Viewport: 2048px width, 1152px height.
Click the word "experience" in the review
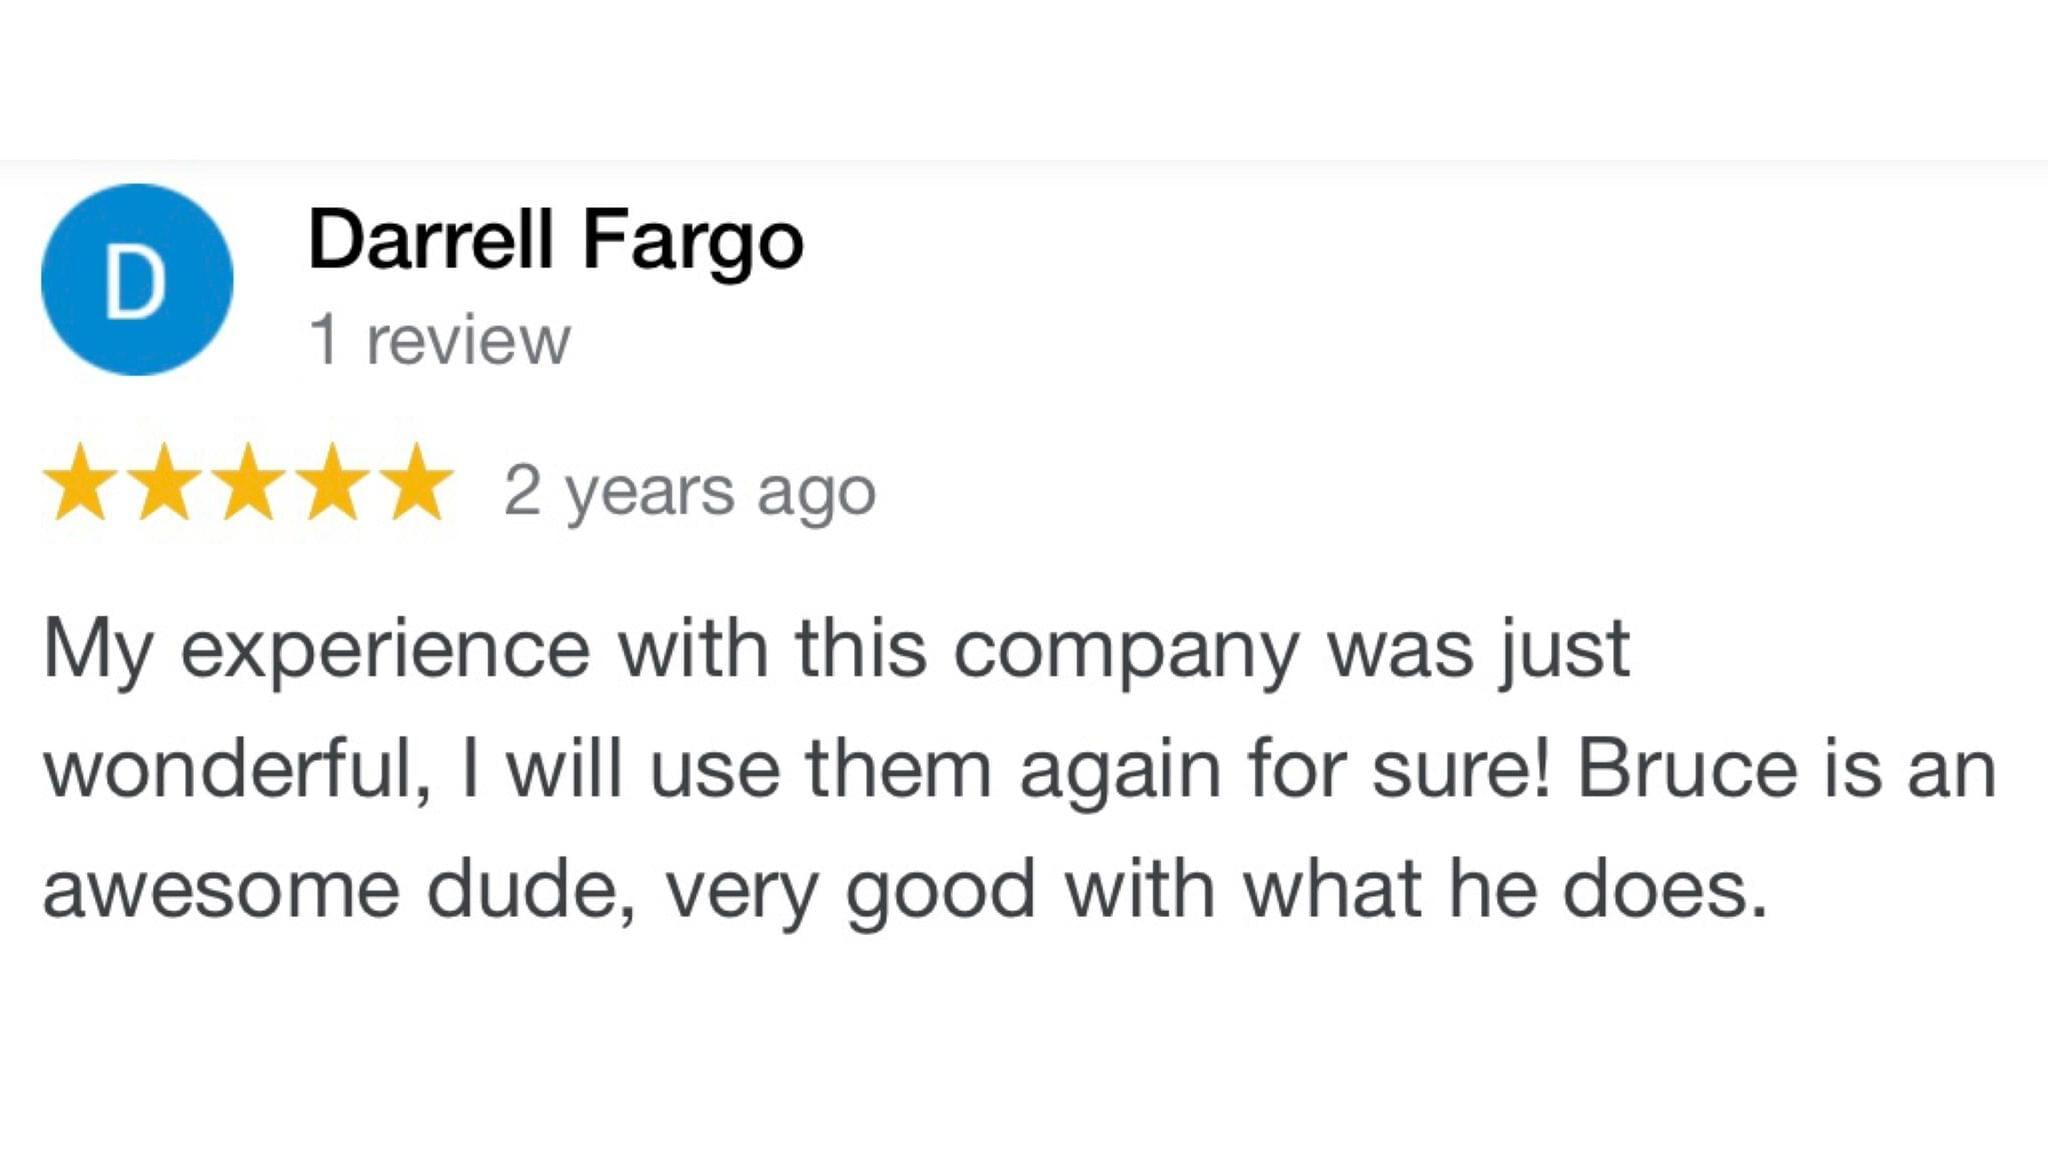[385, 651]
